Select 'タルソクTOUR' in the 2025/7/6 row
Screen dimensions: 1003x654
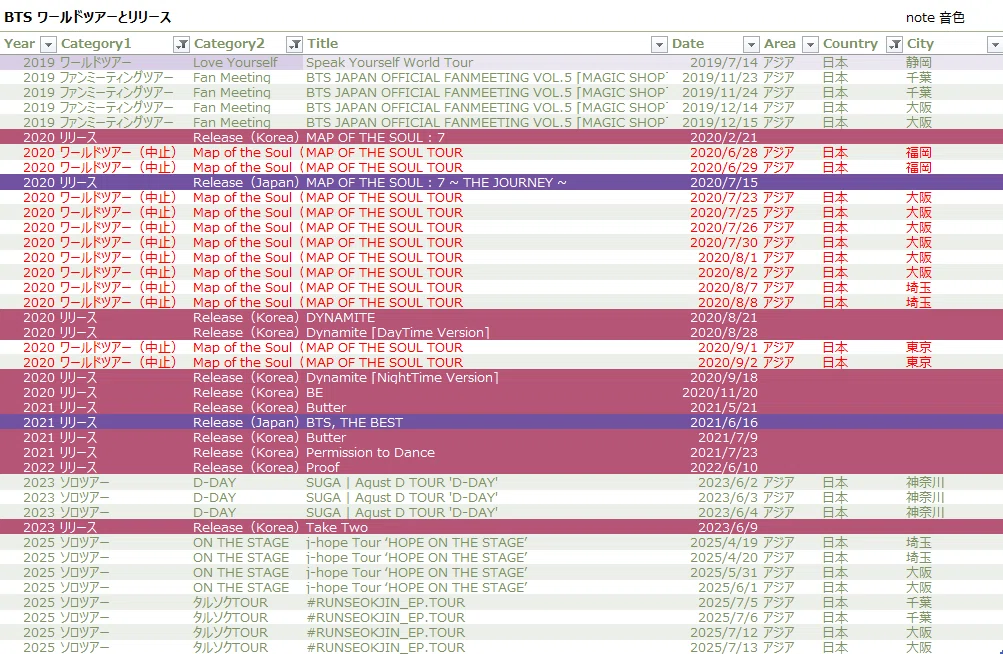point(230,618)
